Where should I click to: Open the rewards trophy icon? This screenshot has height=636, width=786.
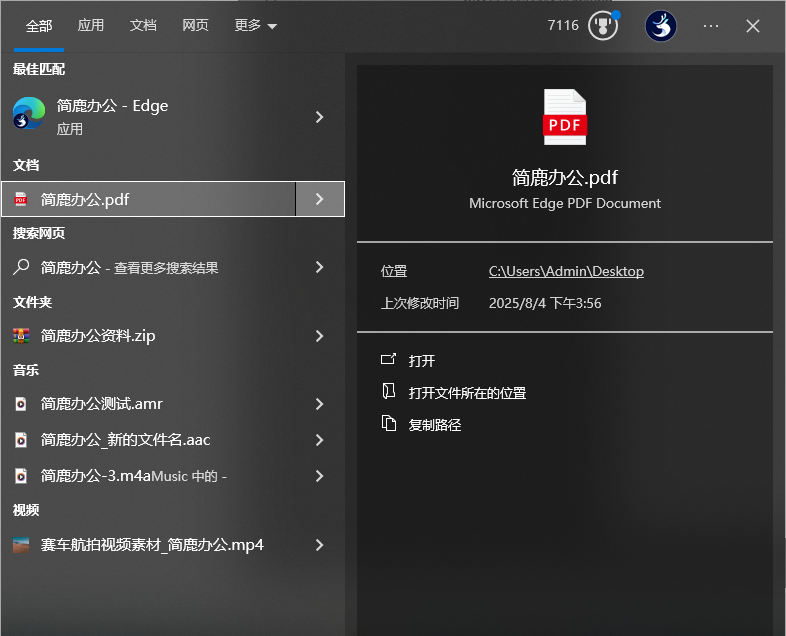[x=603, y=26]
